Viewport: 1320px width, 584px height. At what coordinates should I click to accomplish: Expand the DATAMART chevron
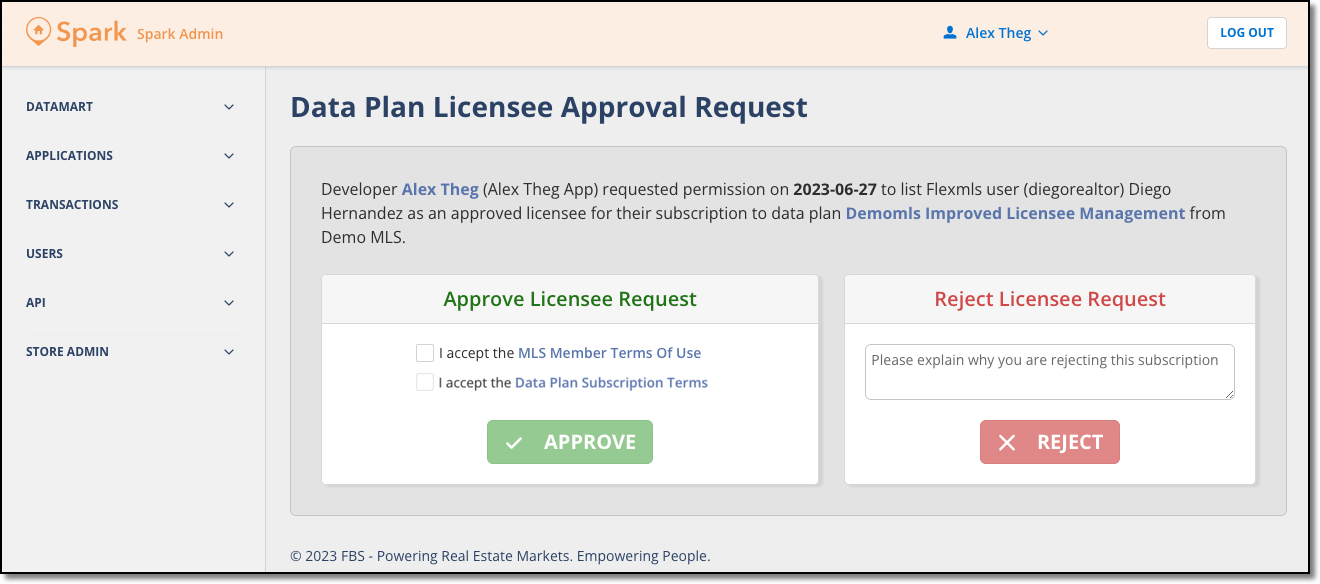(x=229, y=107)
